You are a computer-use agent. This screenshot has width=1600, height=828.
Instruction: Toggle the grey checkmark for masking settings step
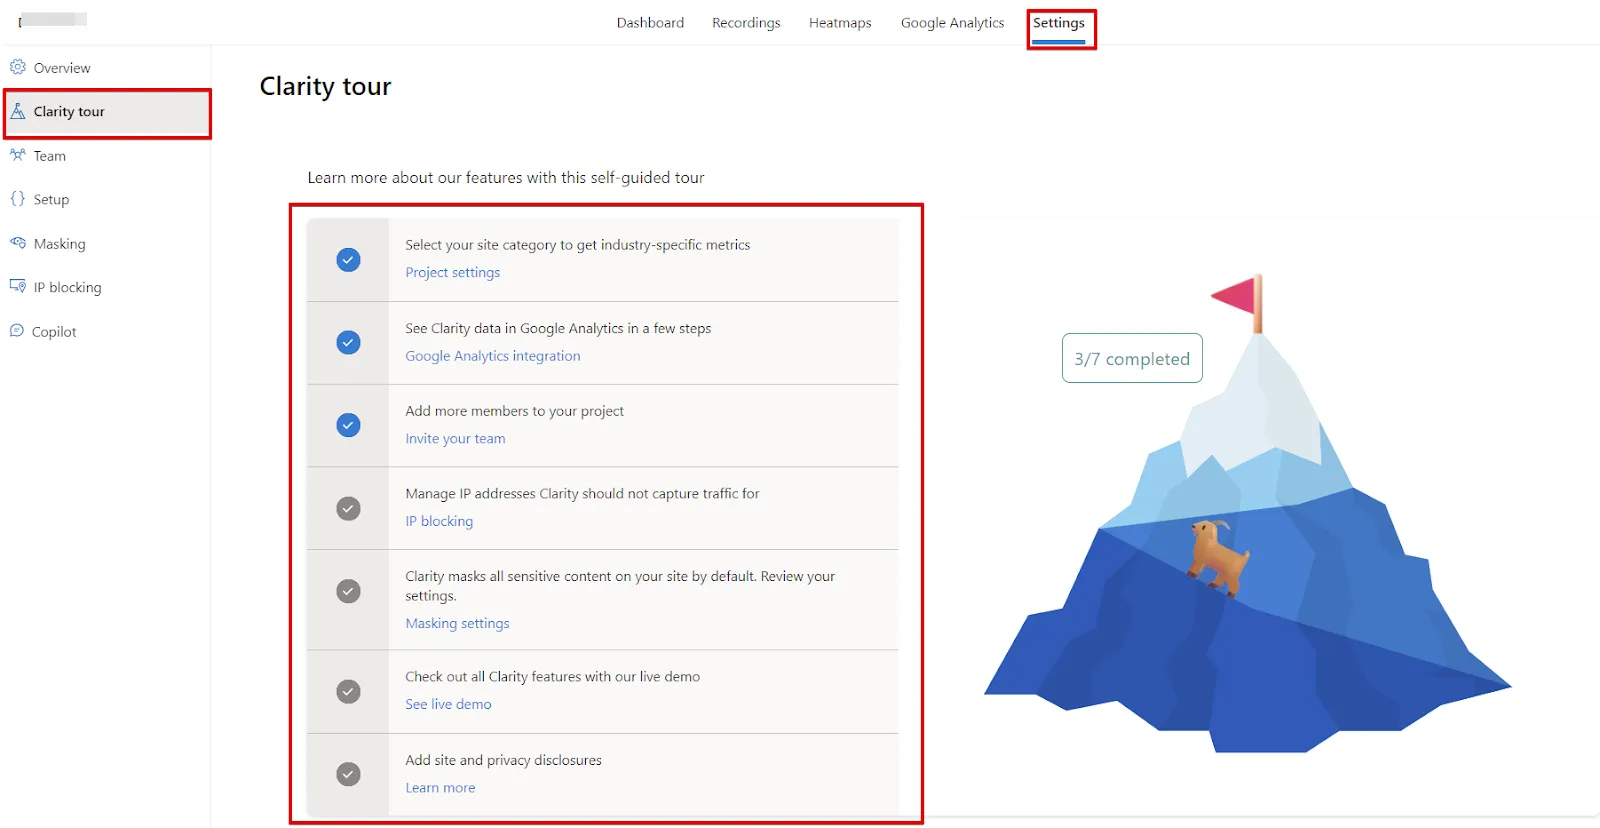pyautogui.click(x=348, y=591)
